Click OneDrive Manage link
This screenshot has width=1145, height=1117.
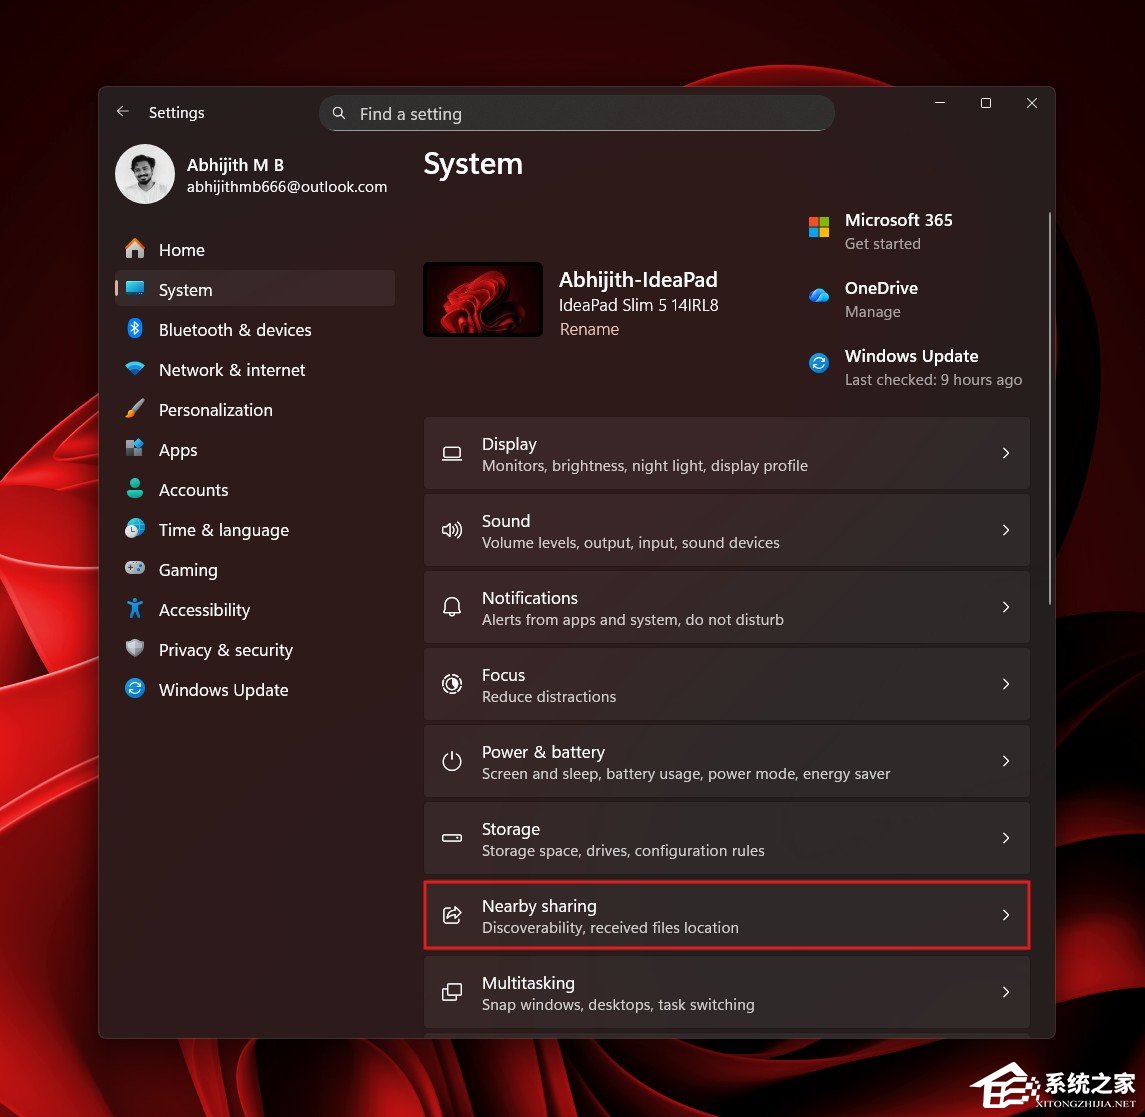click(872, 312)
